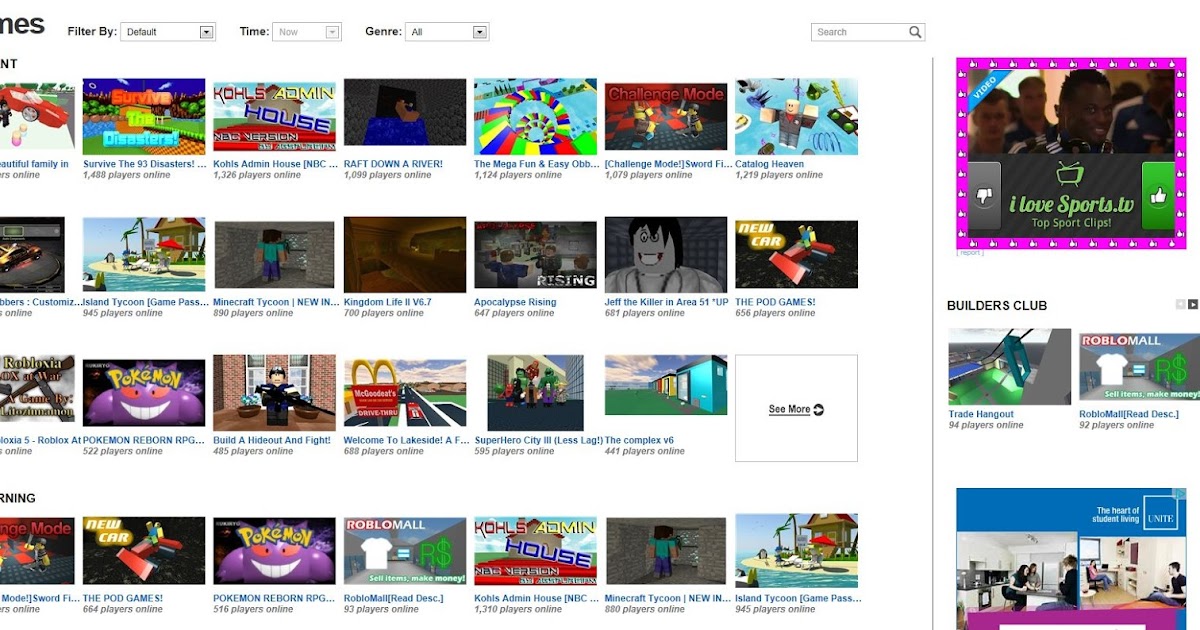This screenshot has width=1200, height=630.
Task: Open Catalog Heaven thumbnail
Action: coord(796,116)
